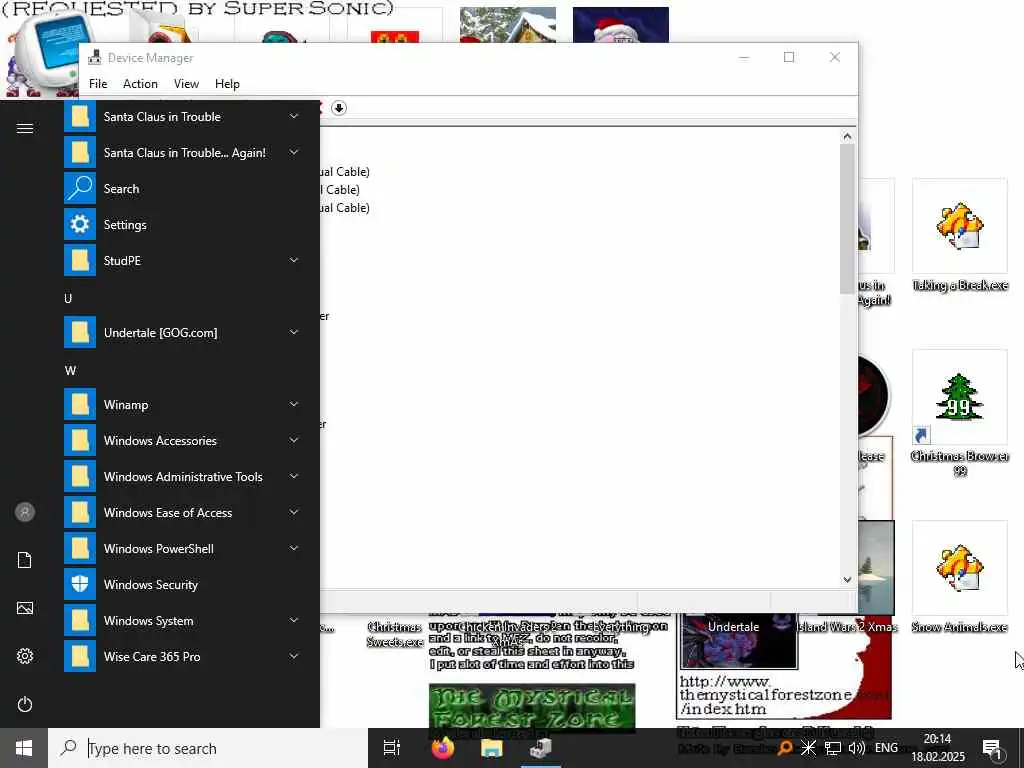Open the Santa Claus in Trouble folder icon
The width and height of the screenshot is (1024, 768).
pyautogui.click(x=80, y=117)
